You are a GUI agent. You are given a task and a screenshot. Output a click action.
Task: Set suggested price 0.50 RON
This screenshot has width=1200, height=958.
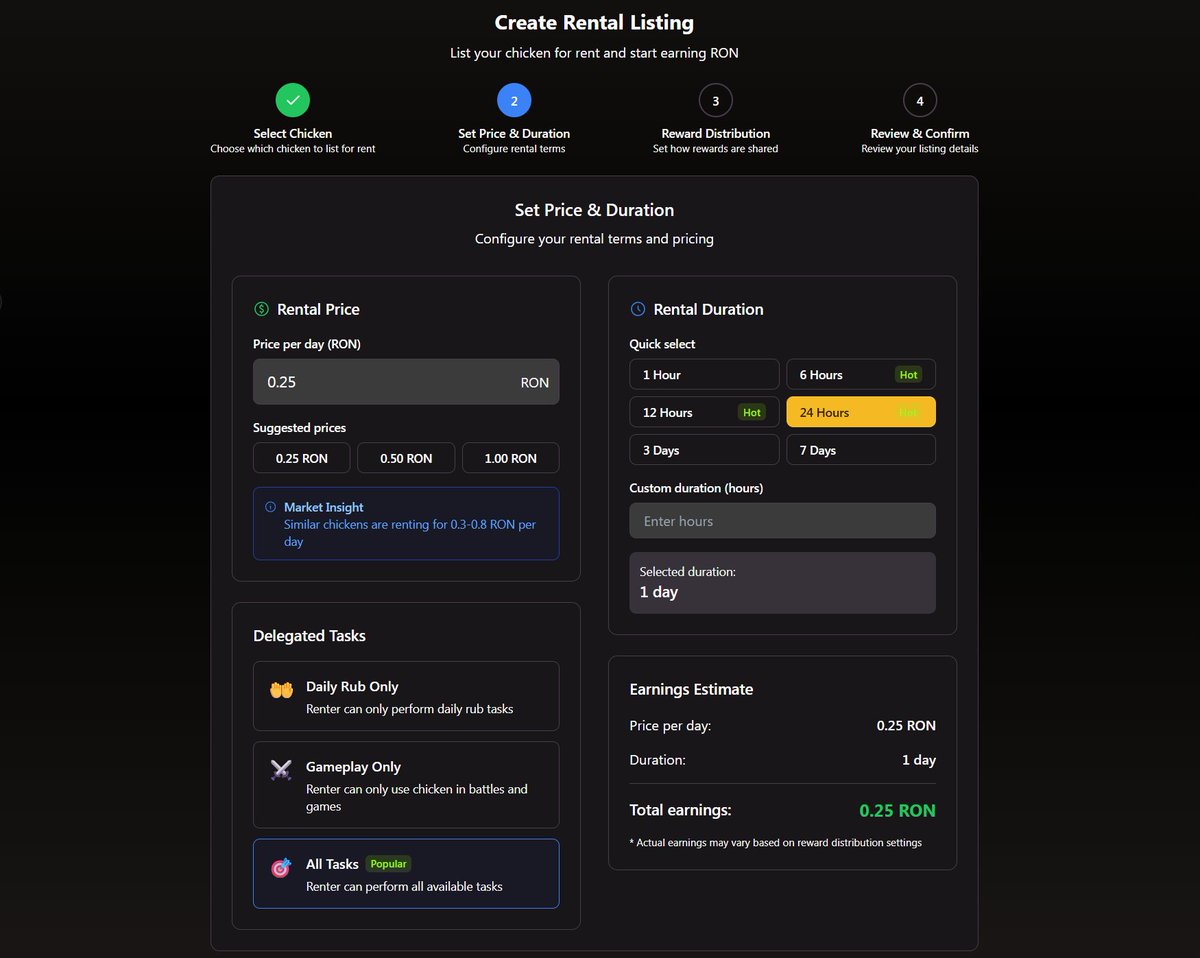coord(406,458)
